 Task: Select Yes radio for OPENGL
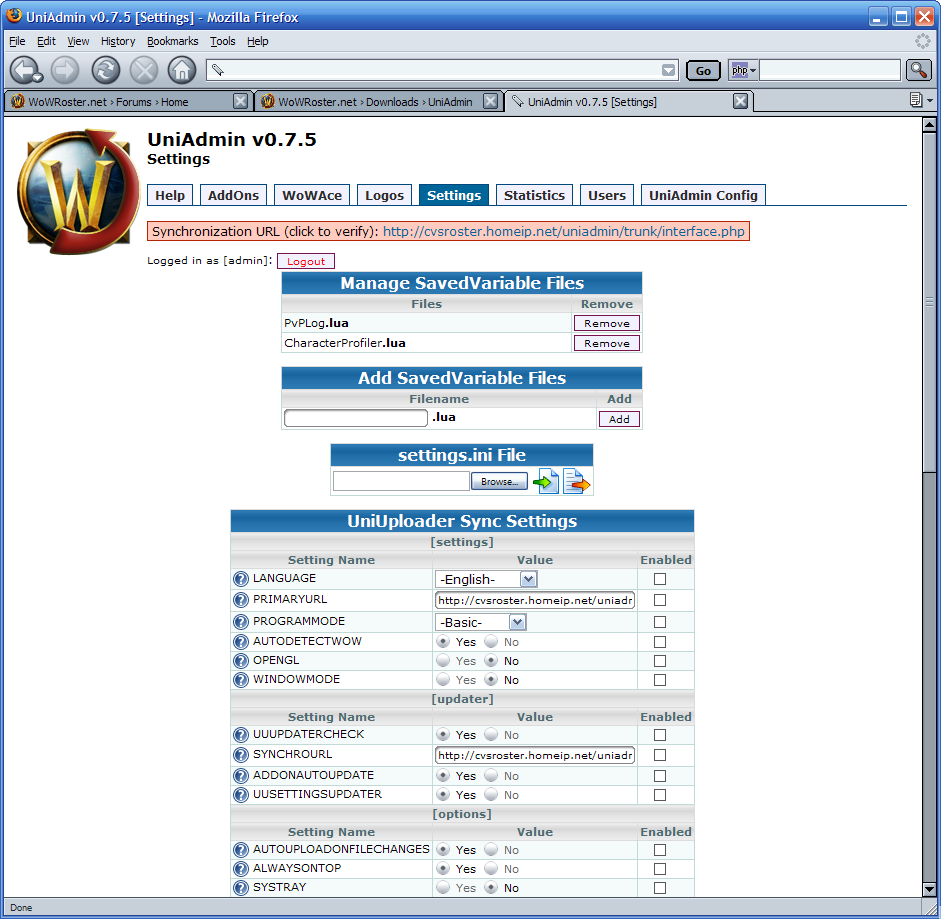pyautogui.click(x=443, y=660)
